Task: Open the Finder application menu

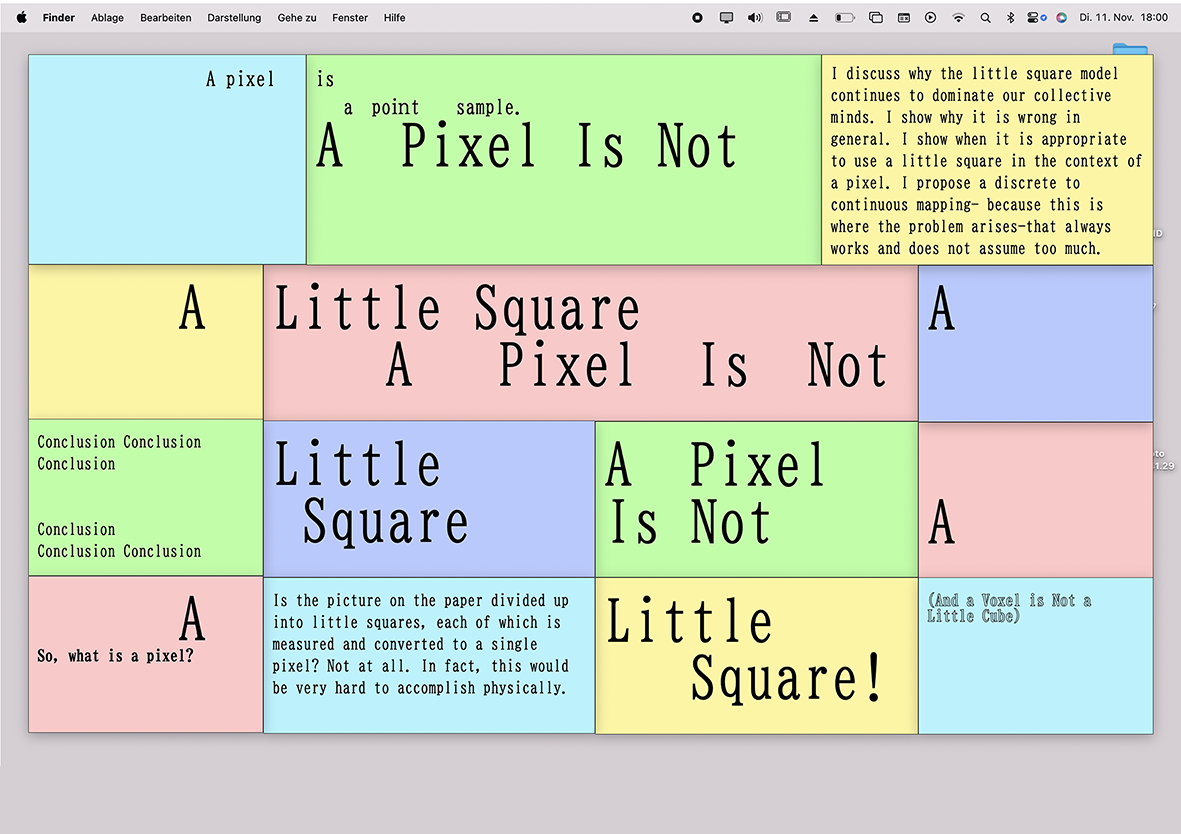Action: point(59,18)
